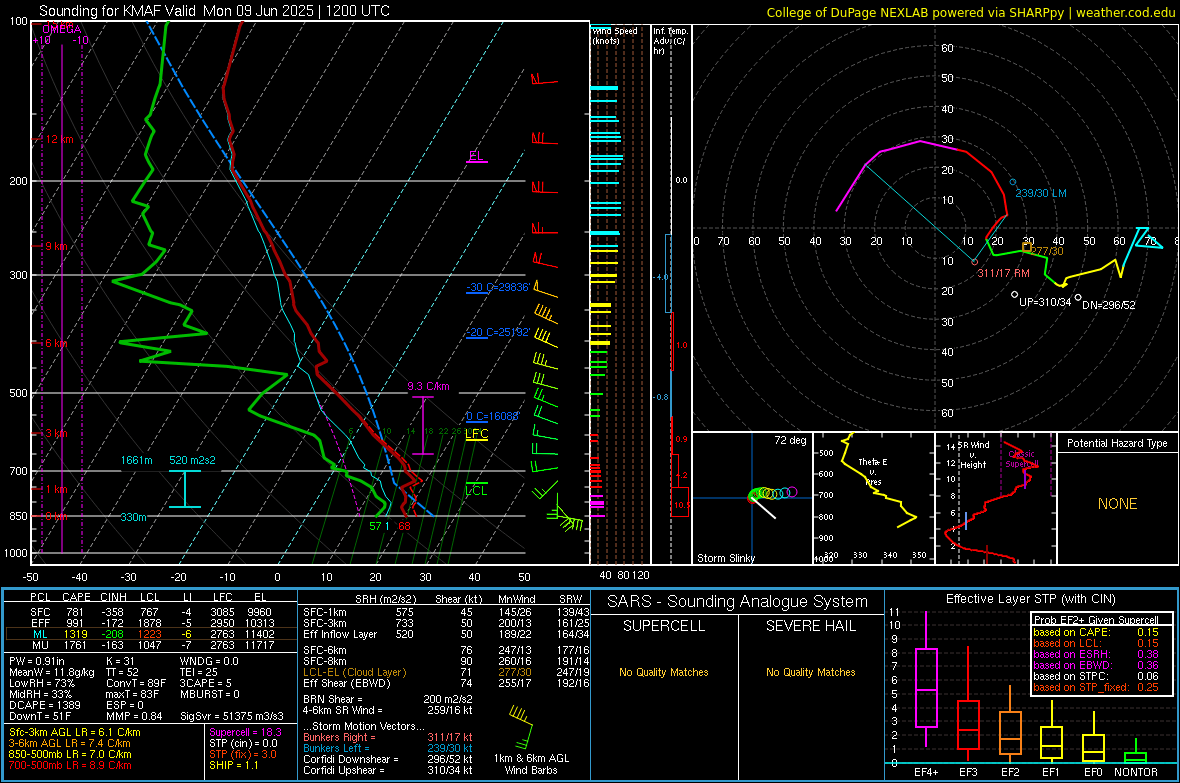Image resolution: width=1180 pixels, height=783 pixels.
Task: Click the 0 C=16088' height label
Action: 493,416
